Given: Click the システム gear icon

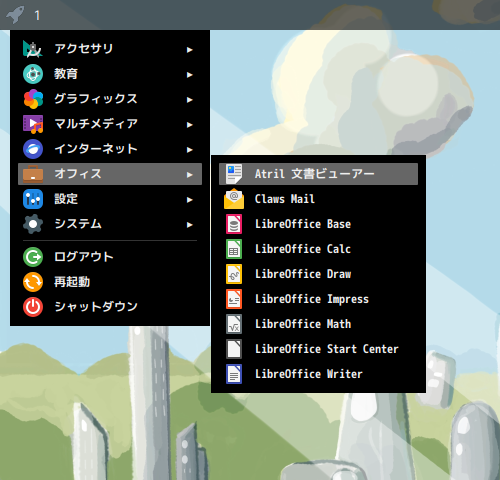Looking at the screenshot, I should (x=33, y=224).
